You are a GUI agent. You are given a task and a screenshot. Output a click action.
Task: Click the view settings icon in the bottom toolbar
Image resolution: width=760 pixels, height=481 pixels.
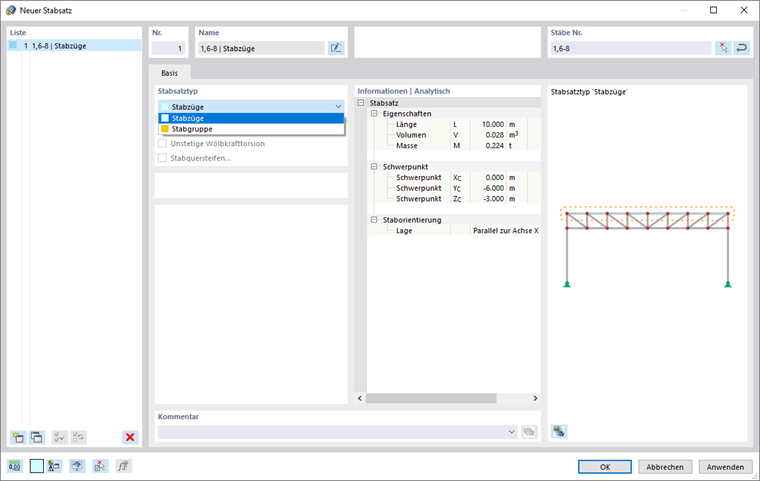[x=77, y=466]
